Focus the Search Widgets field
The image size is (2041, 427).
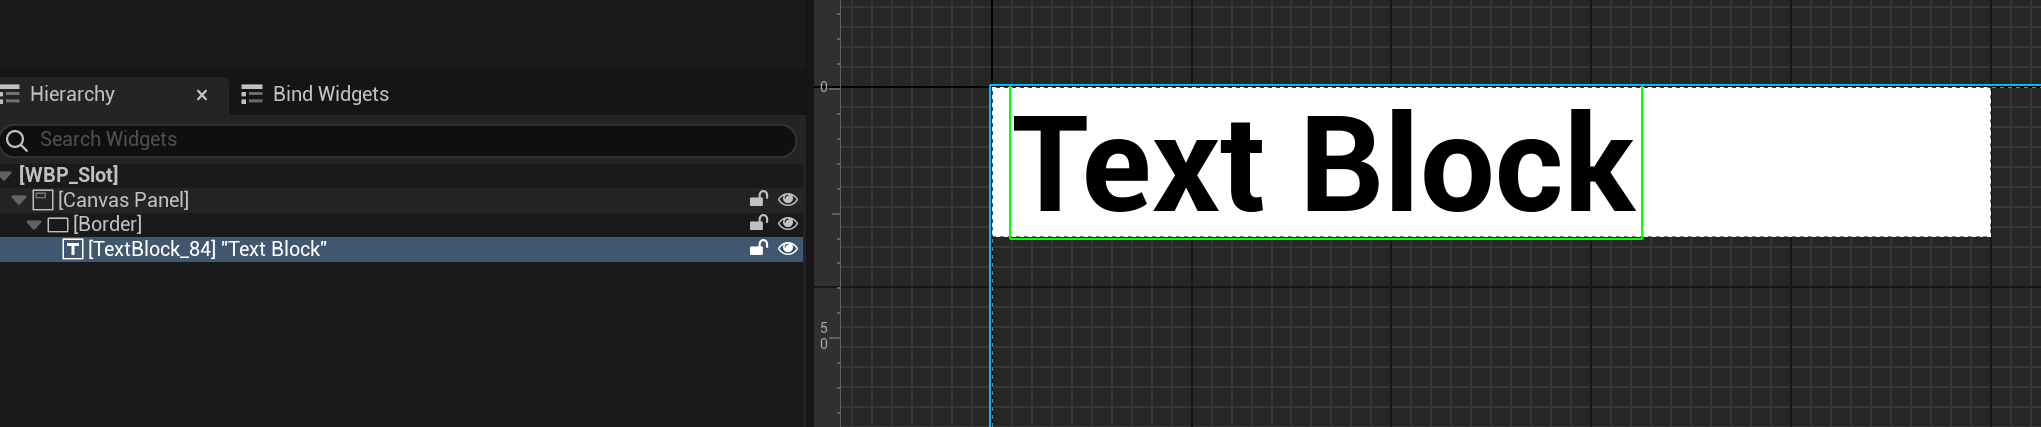(400, 140)
